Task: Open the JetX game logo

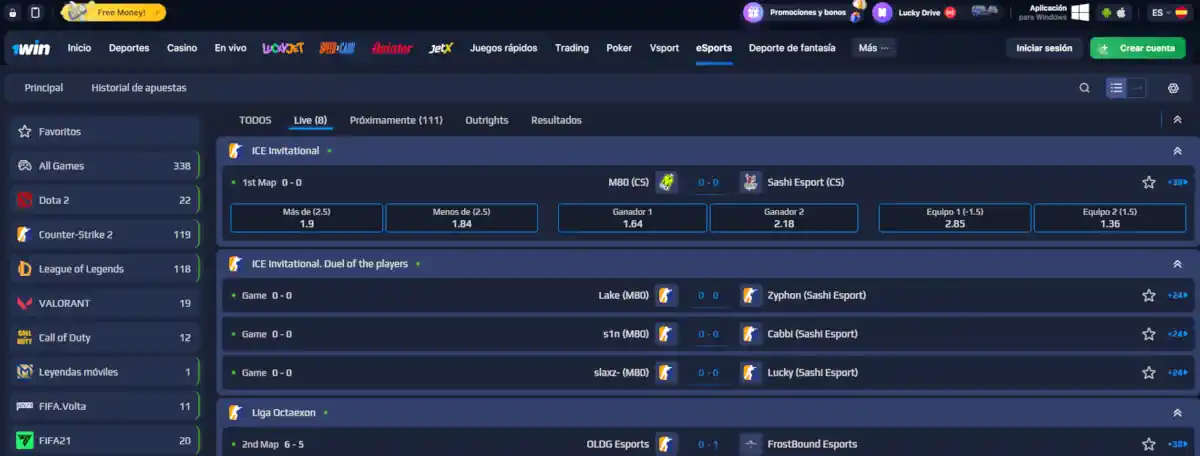Action: click(441, 48)
